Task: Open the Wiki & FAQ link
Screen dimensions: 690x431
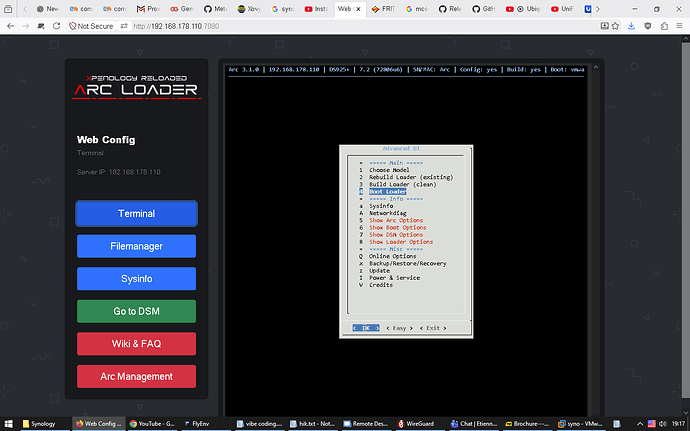Action: click(x=136, y=344)
